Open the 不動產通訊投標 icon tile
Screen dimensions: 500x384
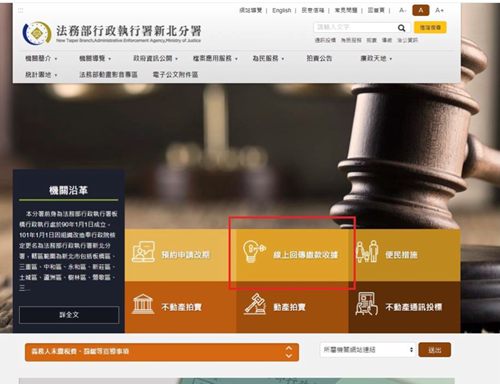click(x=366, y=304)
